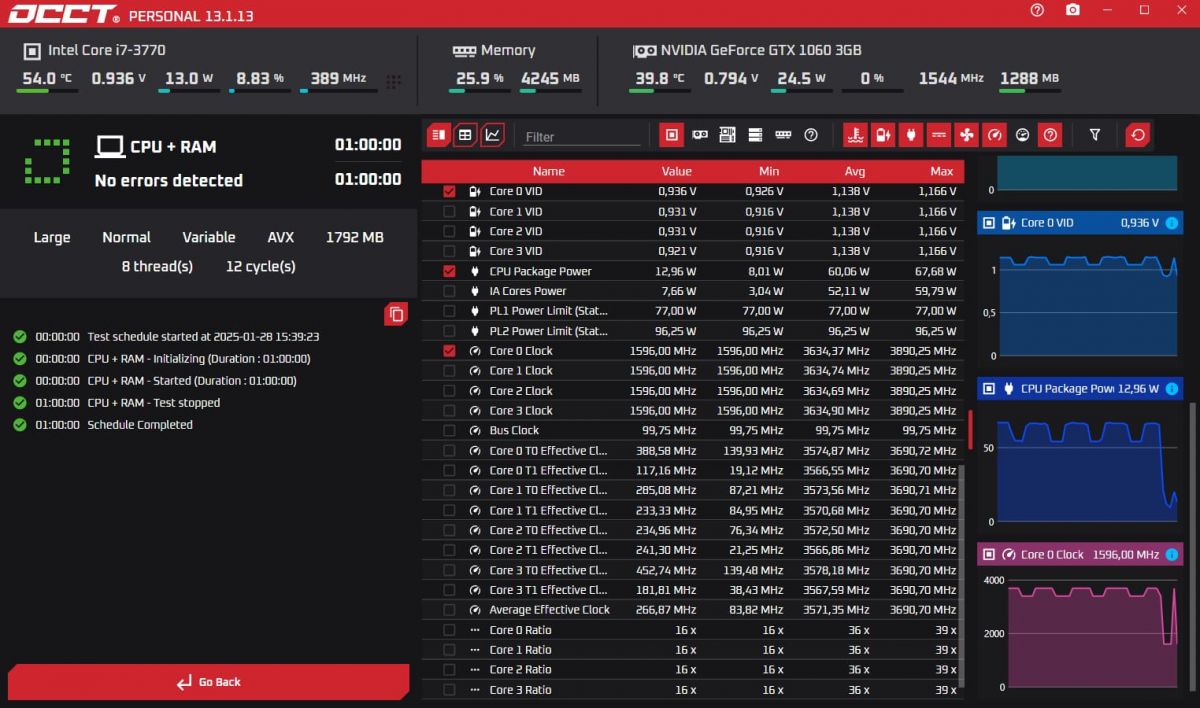Open info for the Core 0 VID graph

click(x=1172, y=223)
